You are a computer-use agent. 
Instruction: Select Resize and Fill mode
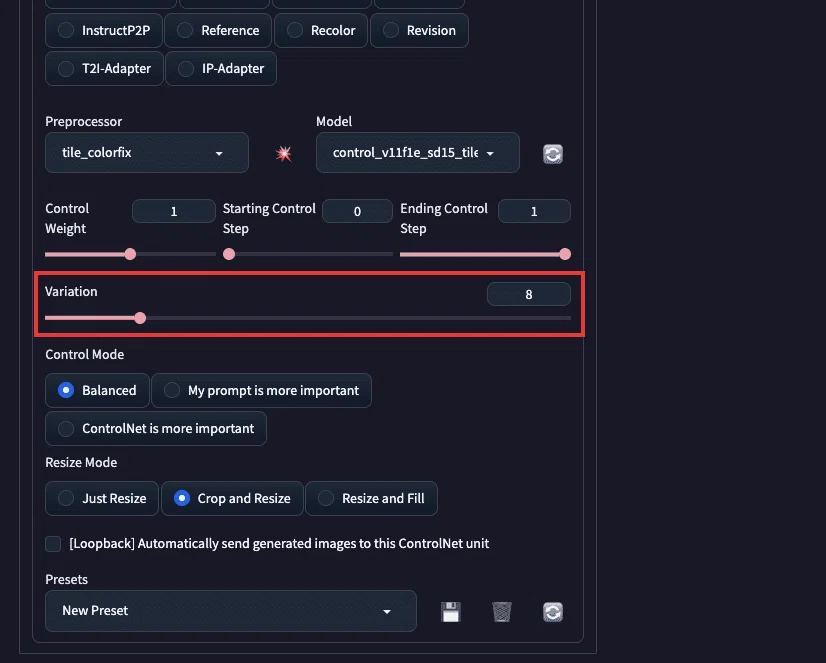[x=371, y=498]
